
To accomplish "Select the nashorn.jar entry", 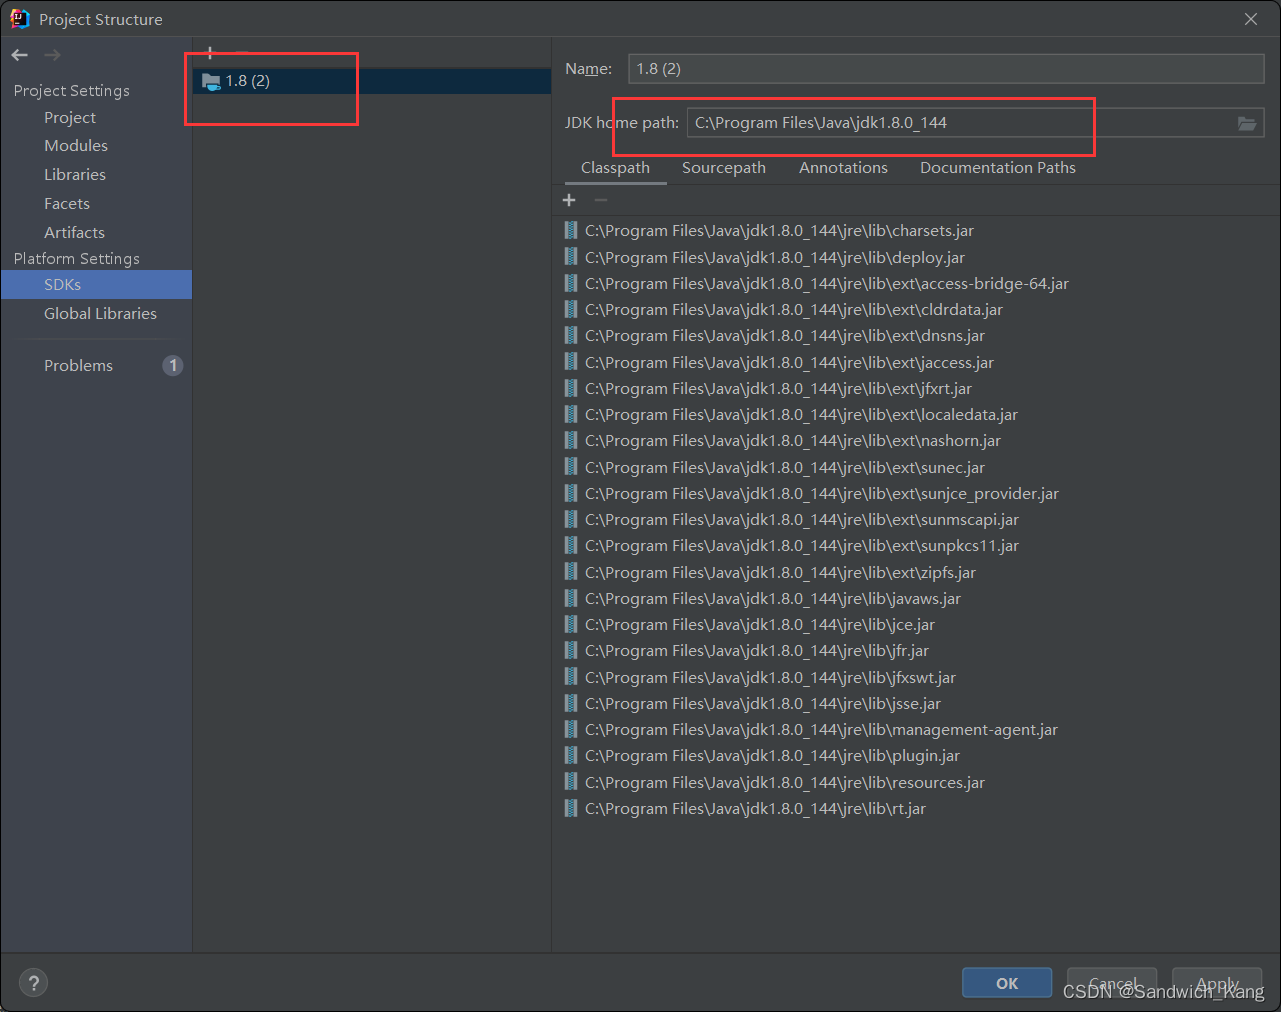I will [783, 441].
